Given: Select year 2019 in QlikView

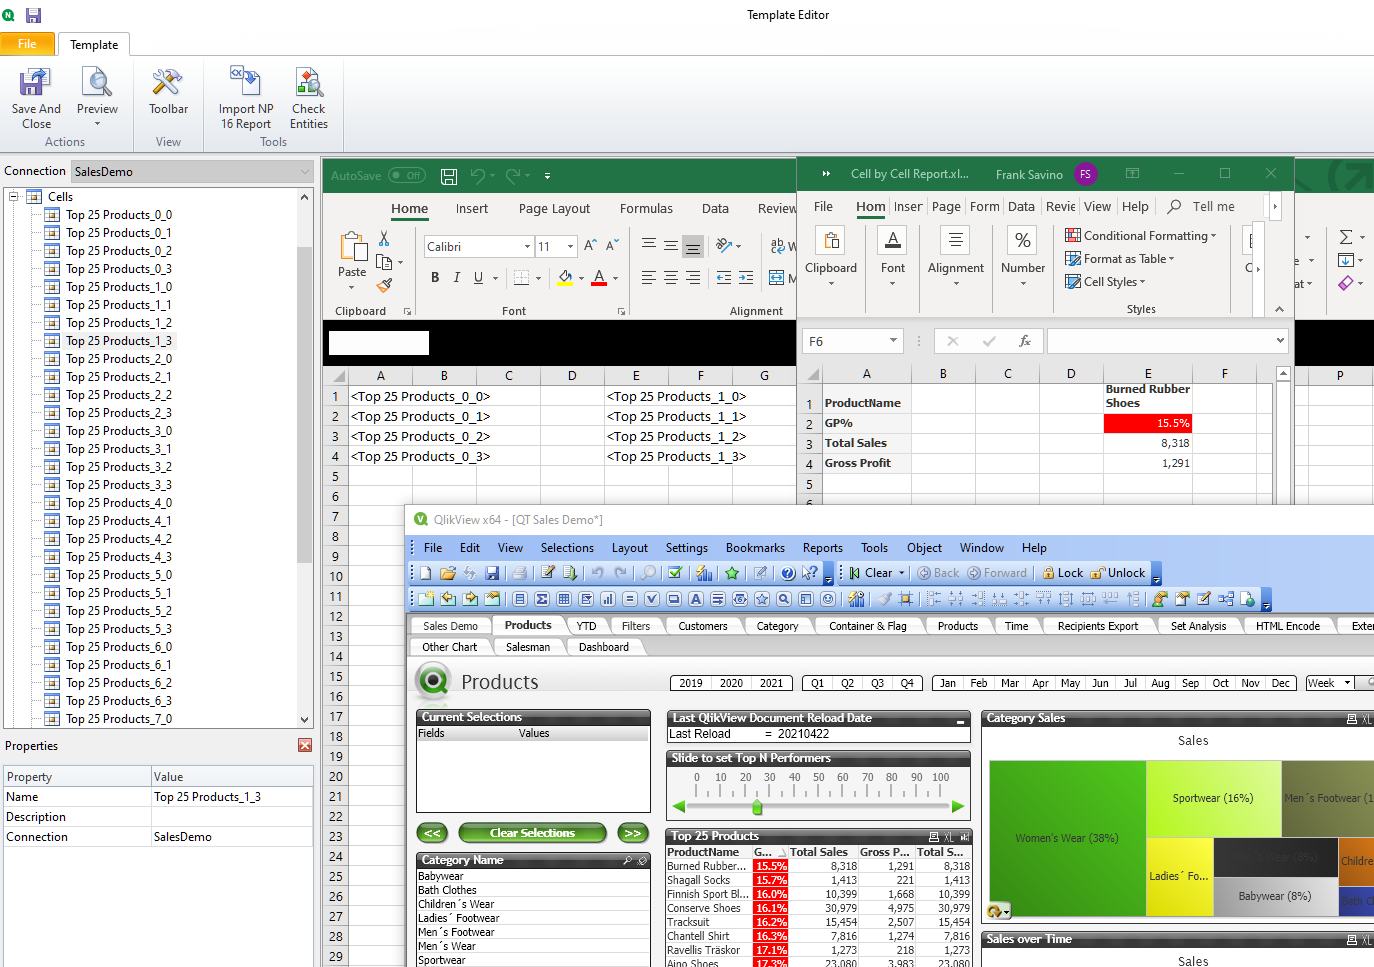Looking at the screenshot, I should [x=691, y=683].
